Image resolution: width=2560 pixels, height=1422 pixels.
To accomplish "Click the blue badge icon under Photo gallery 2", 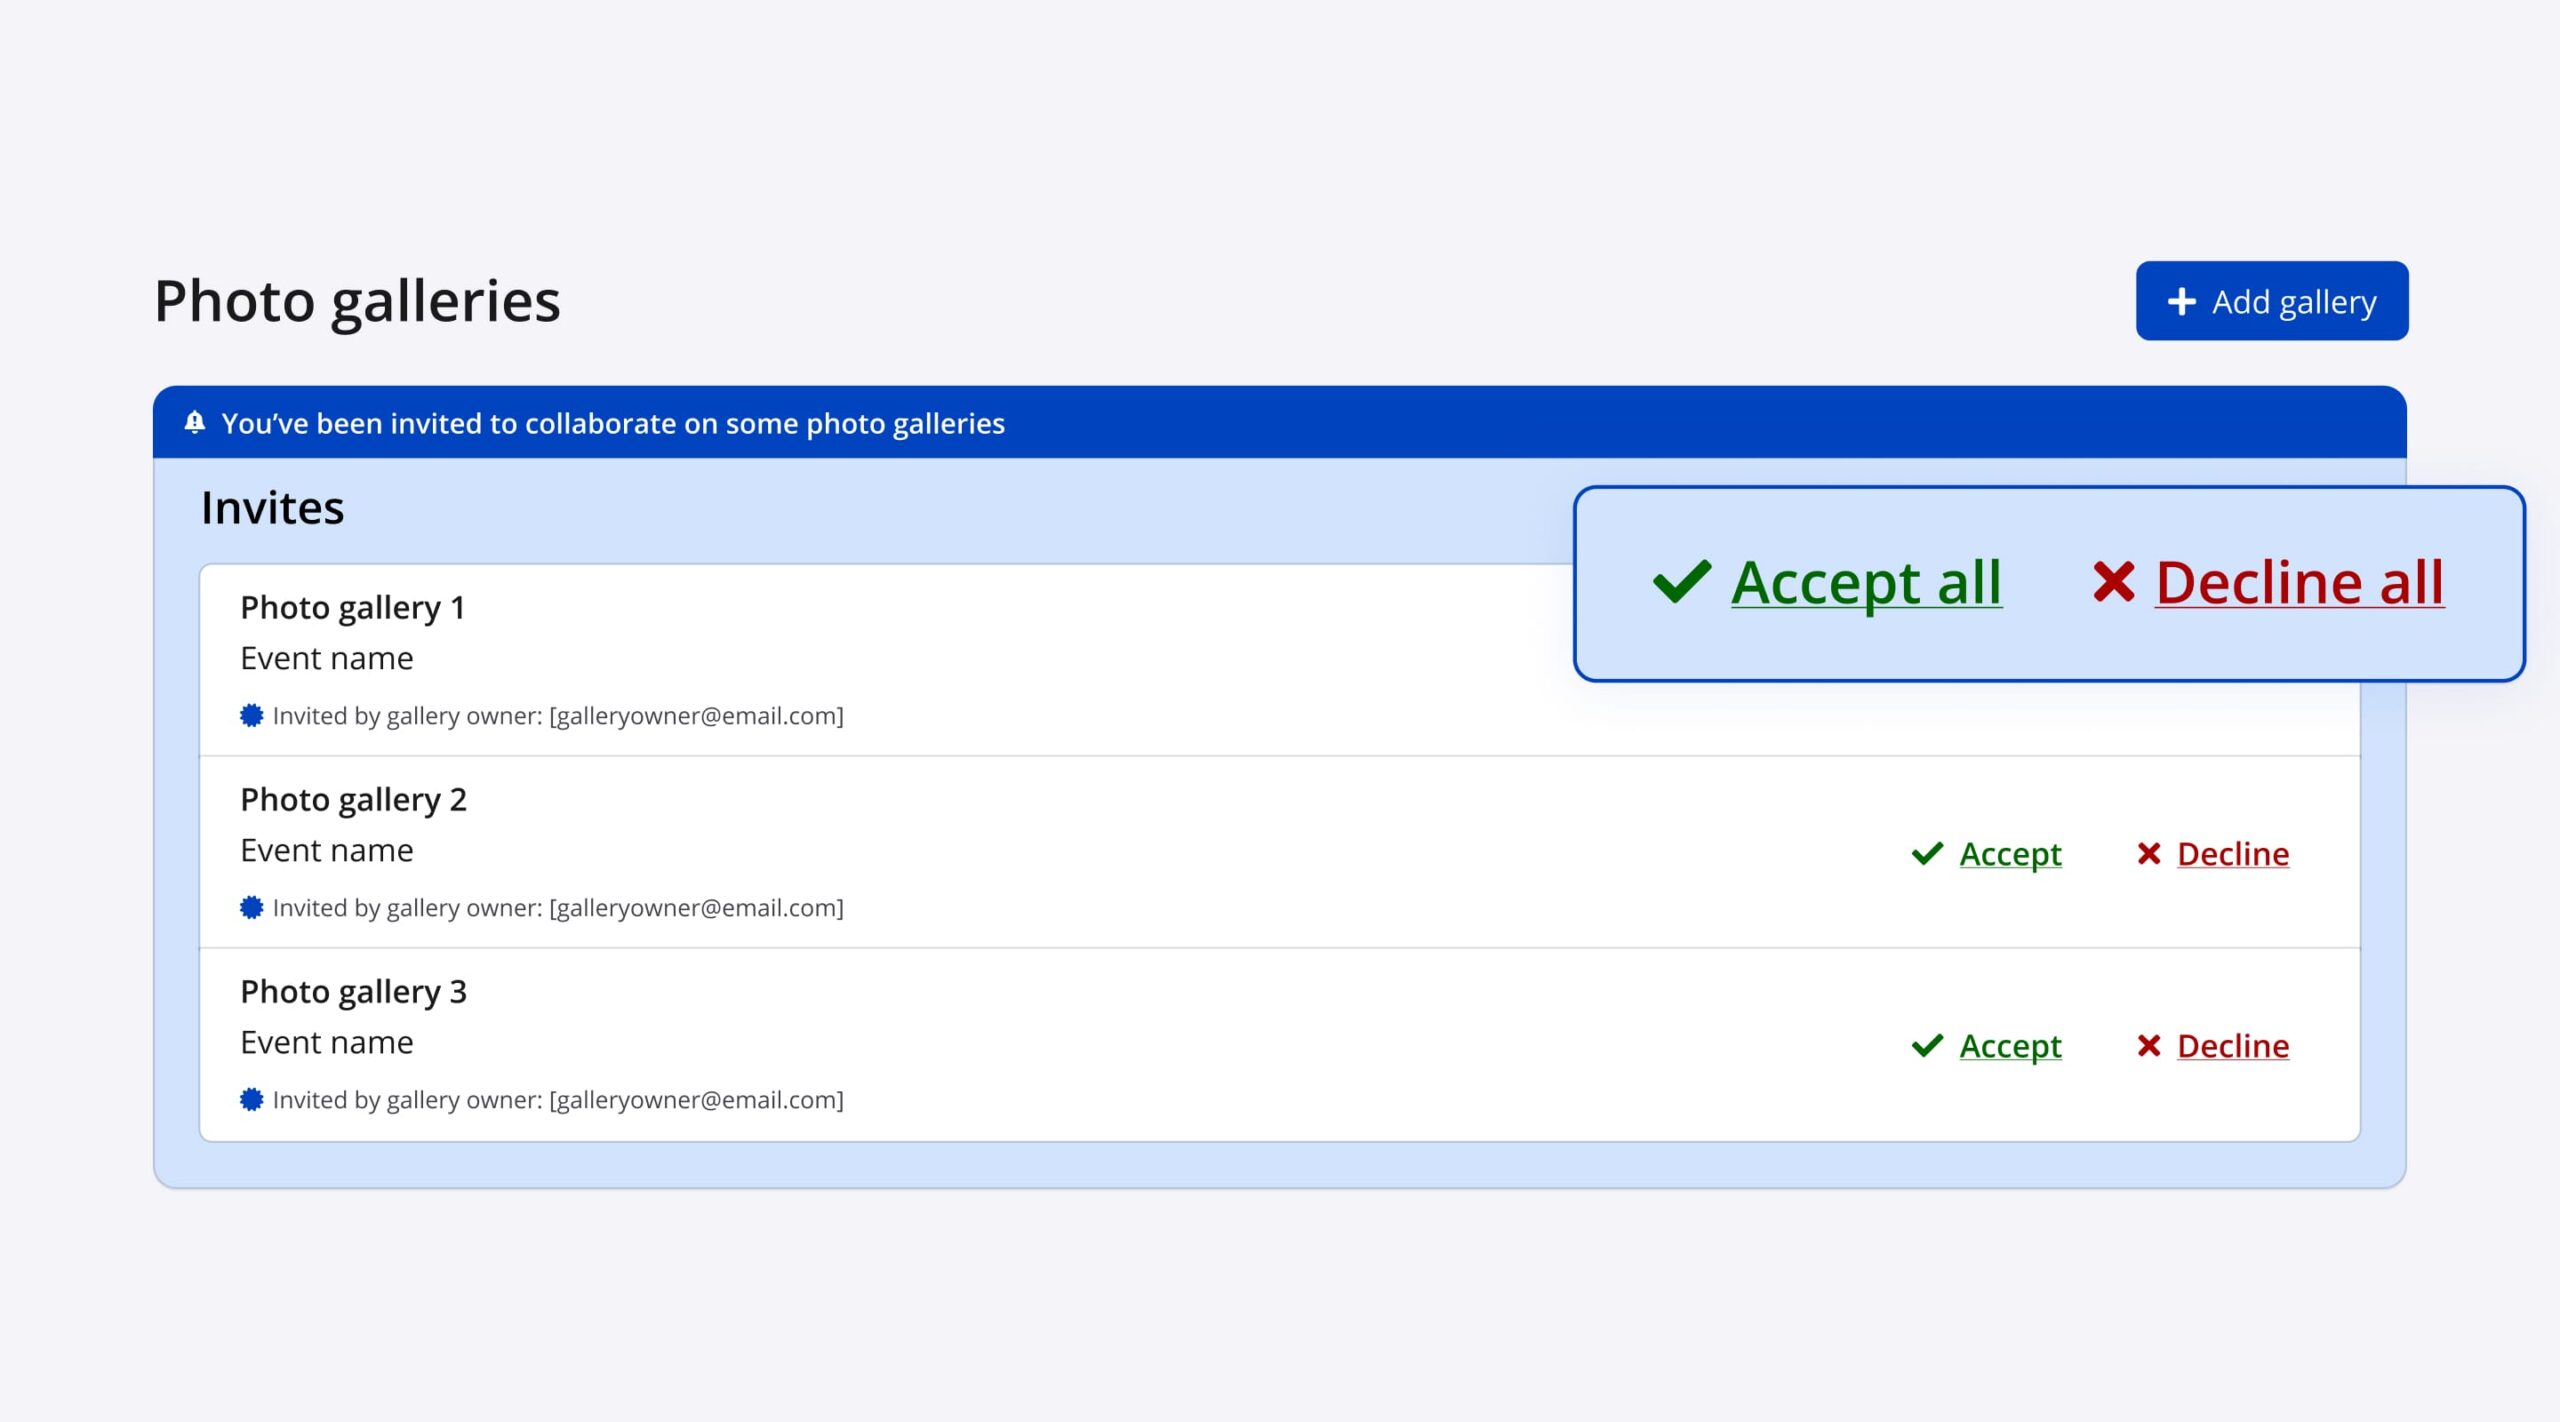I will click(x=252, y=908).
